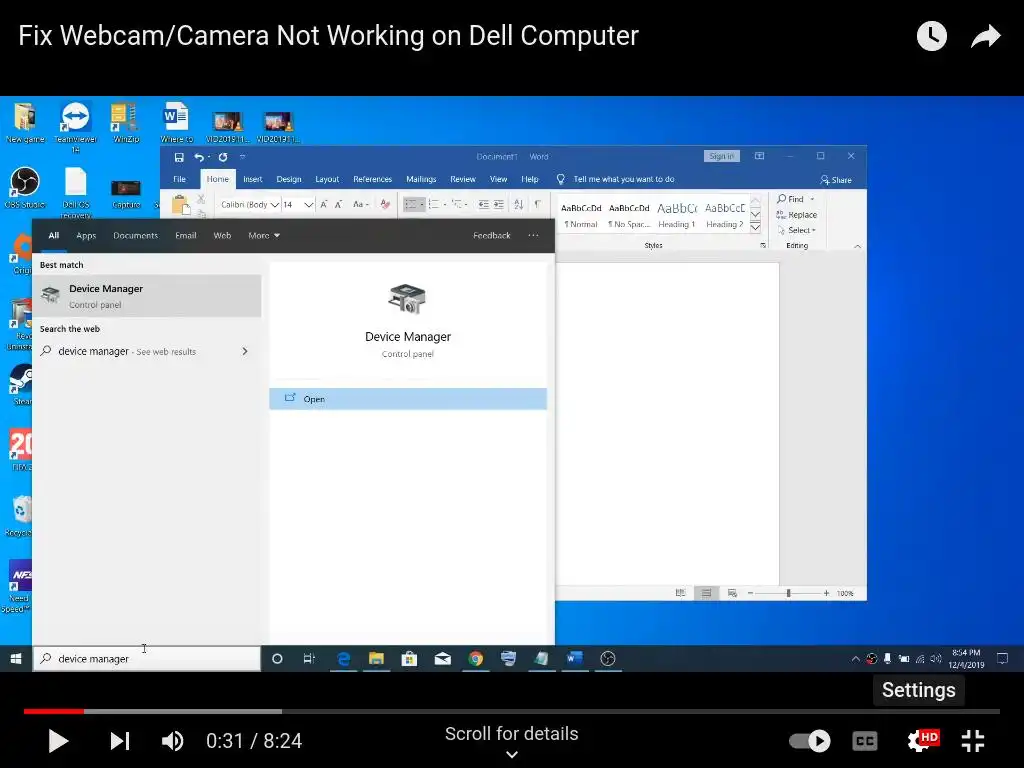Expand the Word Styles gallery
This screenshot has height=768, width=1024.
coord(756,227)
